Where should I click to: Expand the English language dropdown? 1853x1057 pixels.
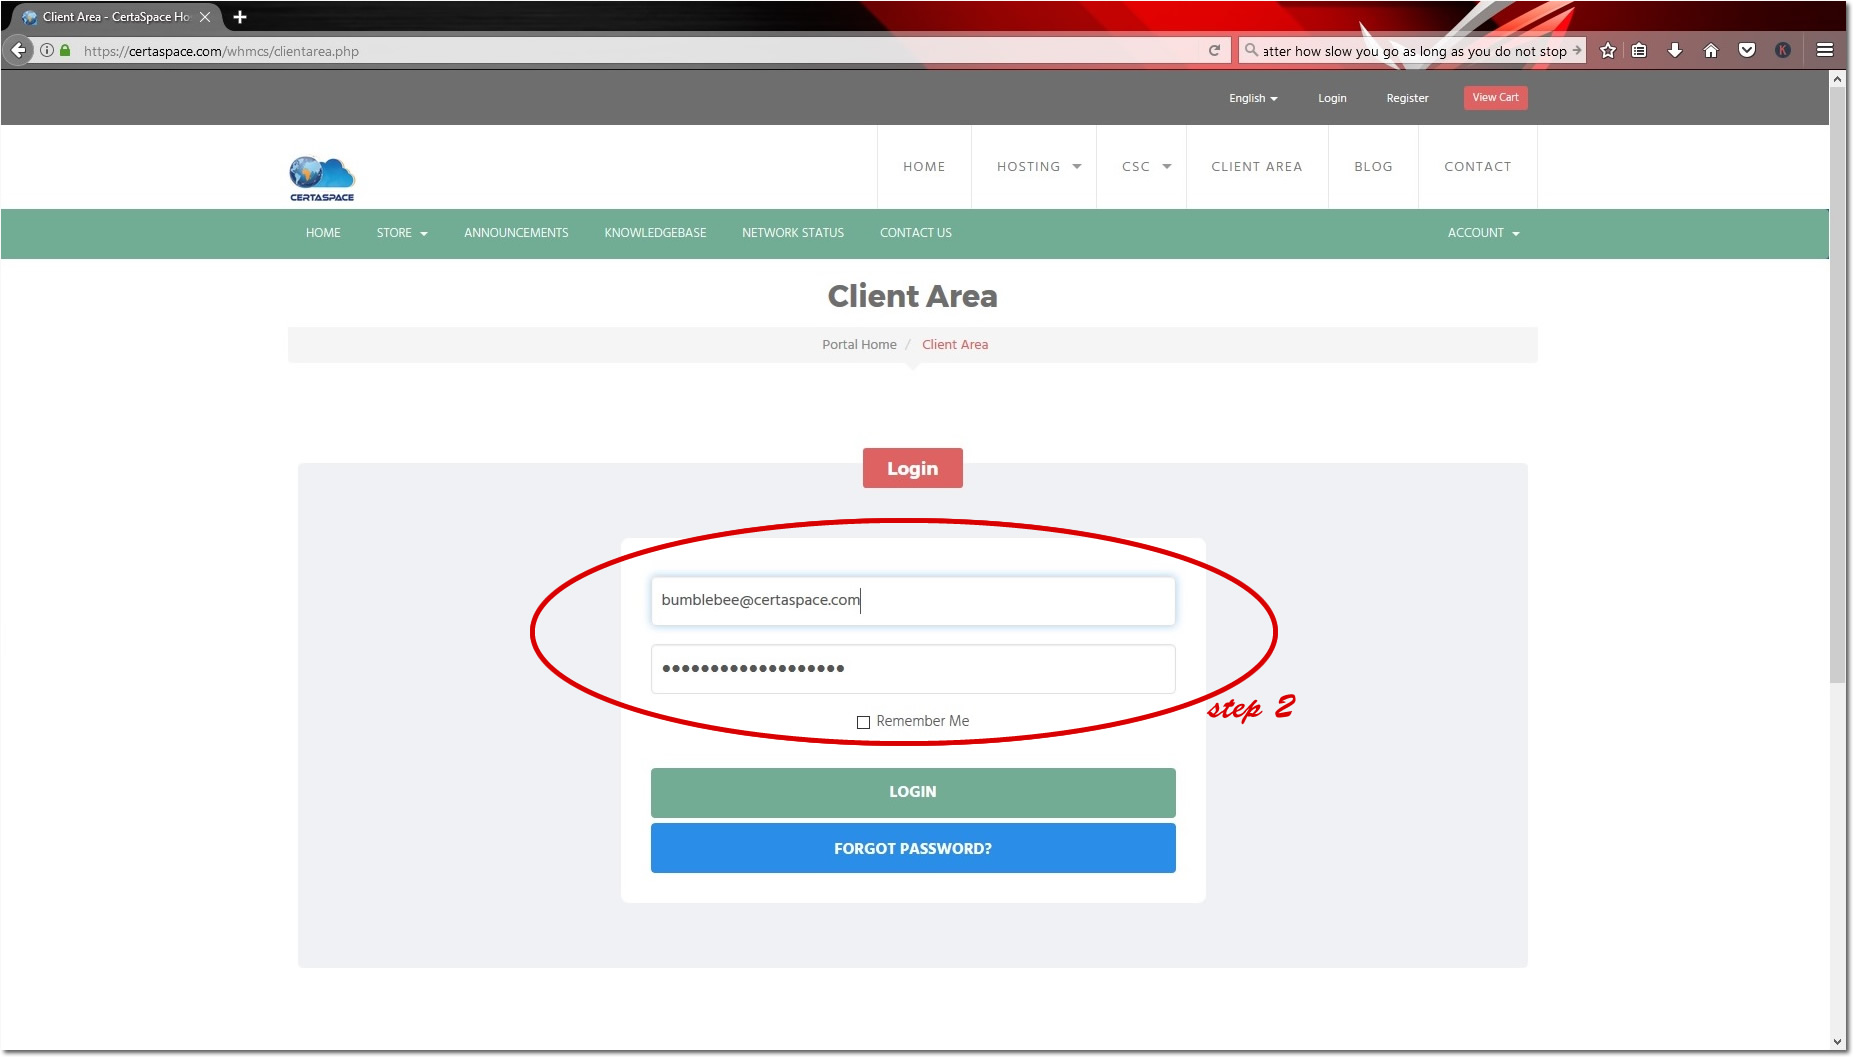(x=1253, y=98)
